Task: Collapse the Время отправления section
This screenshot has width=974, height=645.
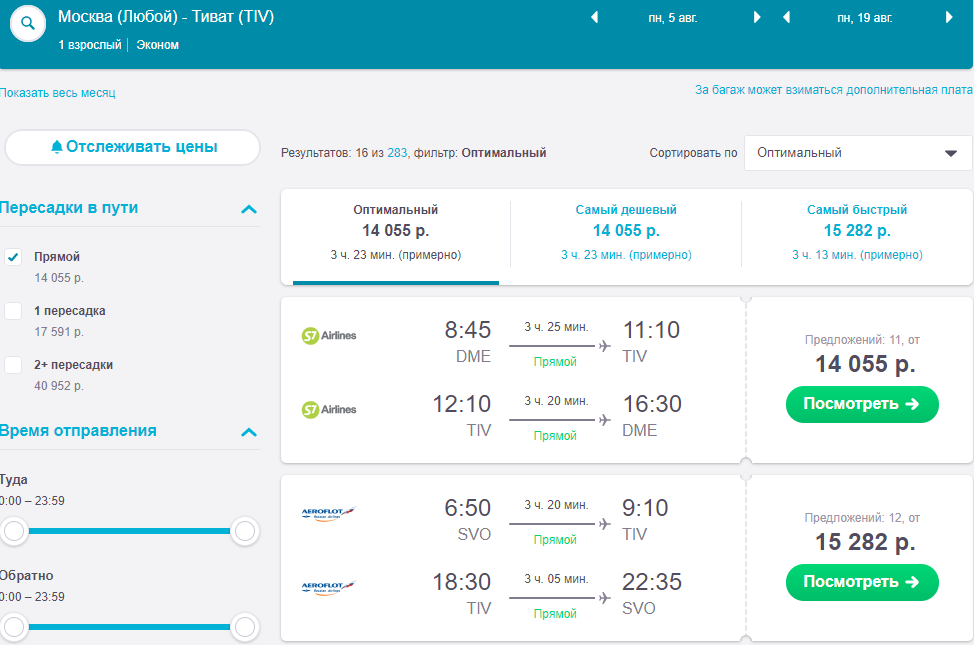Action: (249, 432)
